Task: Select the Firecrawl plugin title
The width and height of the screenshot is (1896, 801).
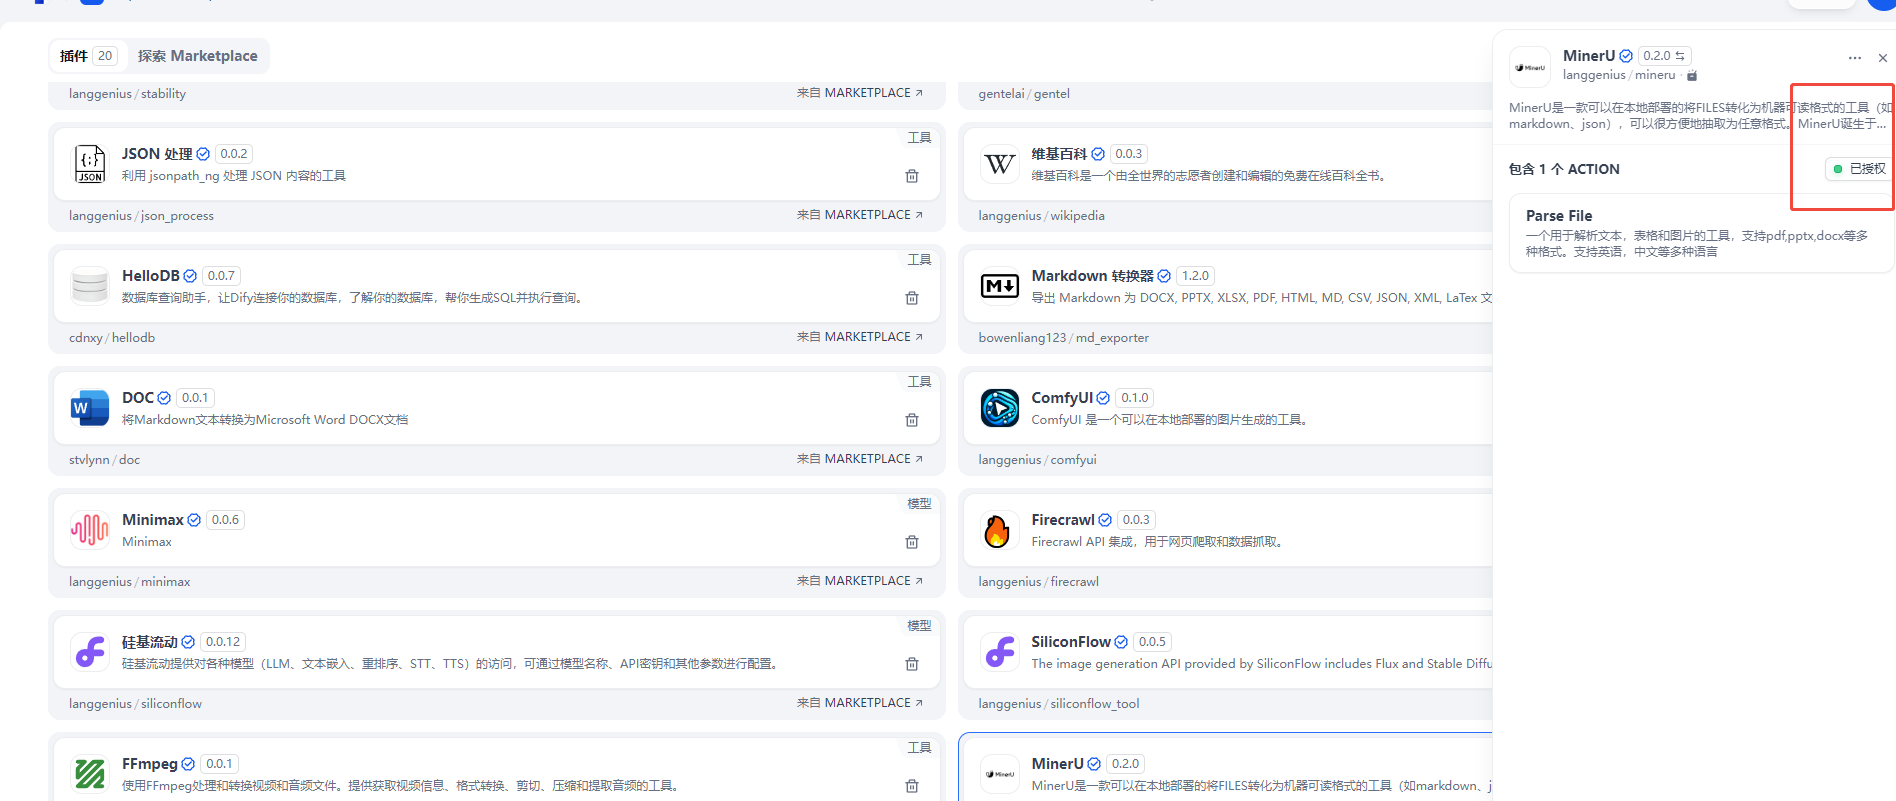Action: point(1063,520)
